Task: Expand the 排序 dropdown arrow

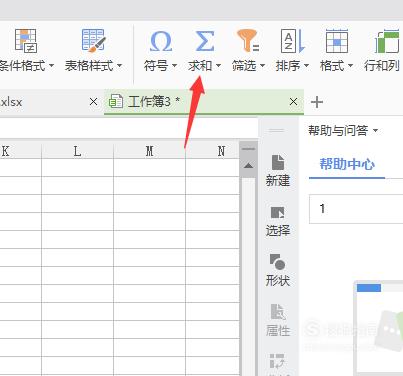Action: [x=306, y=66]
